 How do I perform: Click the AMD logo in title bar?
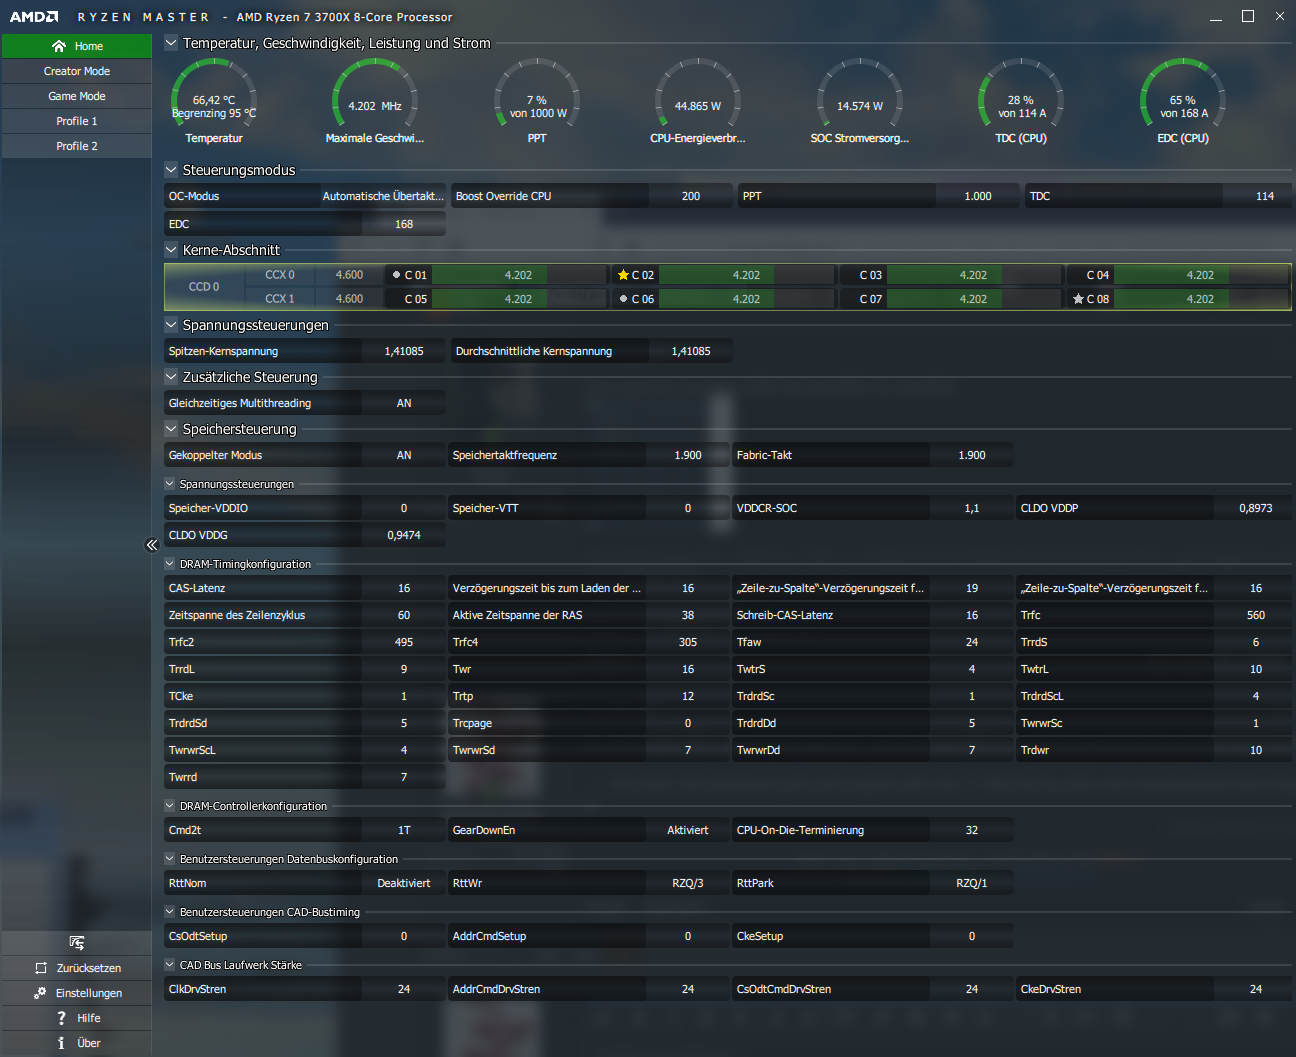tap(34, 17)
